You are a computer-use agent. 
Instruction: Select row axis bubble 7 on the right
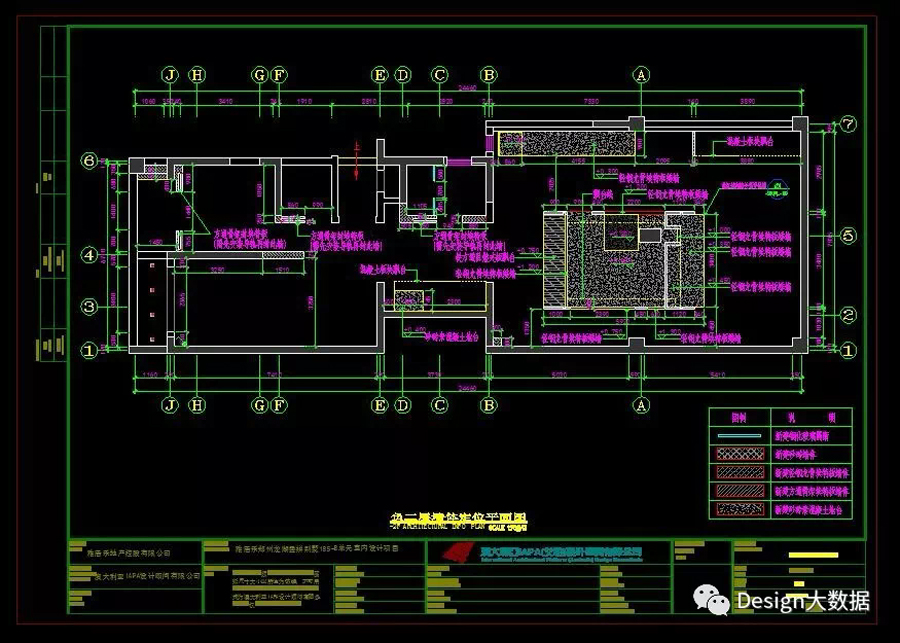click(848, 124)
